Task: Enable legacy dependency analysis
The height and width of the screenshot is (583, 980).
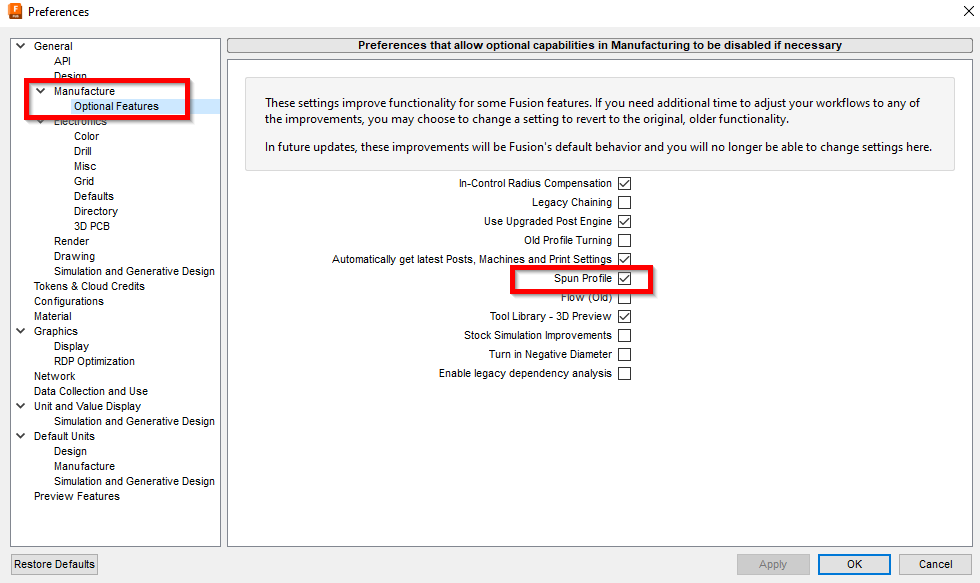Action: pyautogui.click(x=624, y=372)
